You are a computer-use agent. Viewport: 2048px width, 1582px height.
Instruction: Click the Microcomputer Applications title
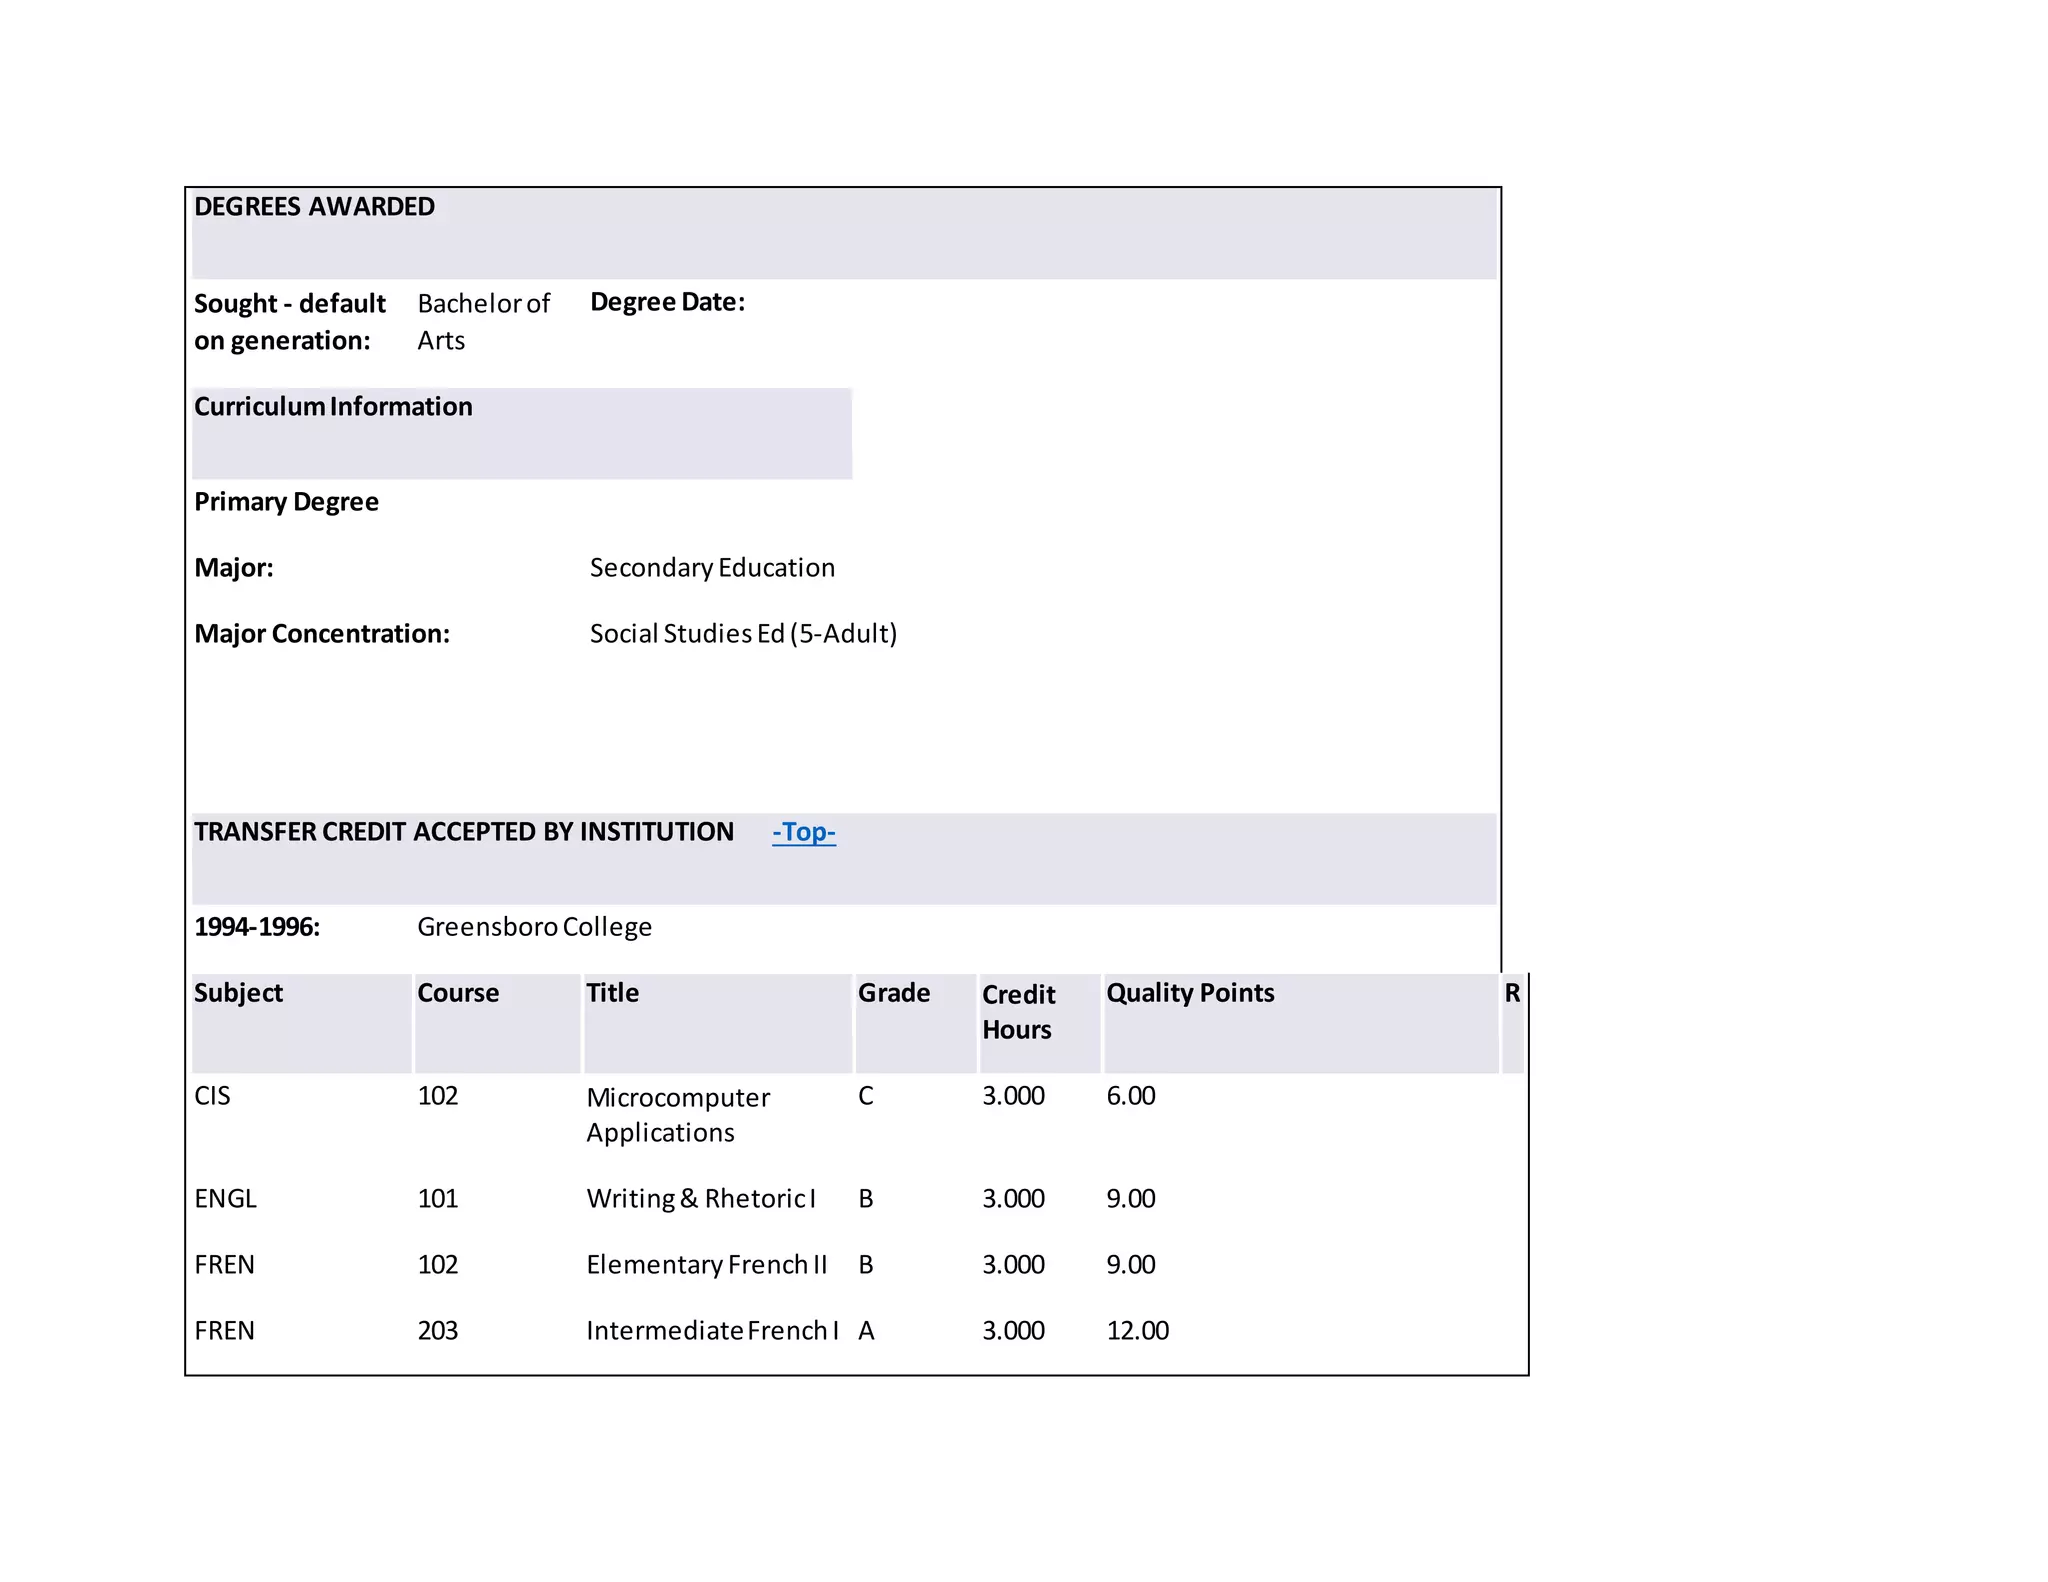point(677,1115)
